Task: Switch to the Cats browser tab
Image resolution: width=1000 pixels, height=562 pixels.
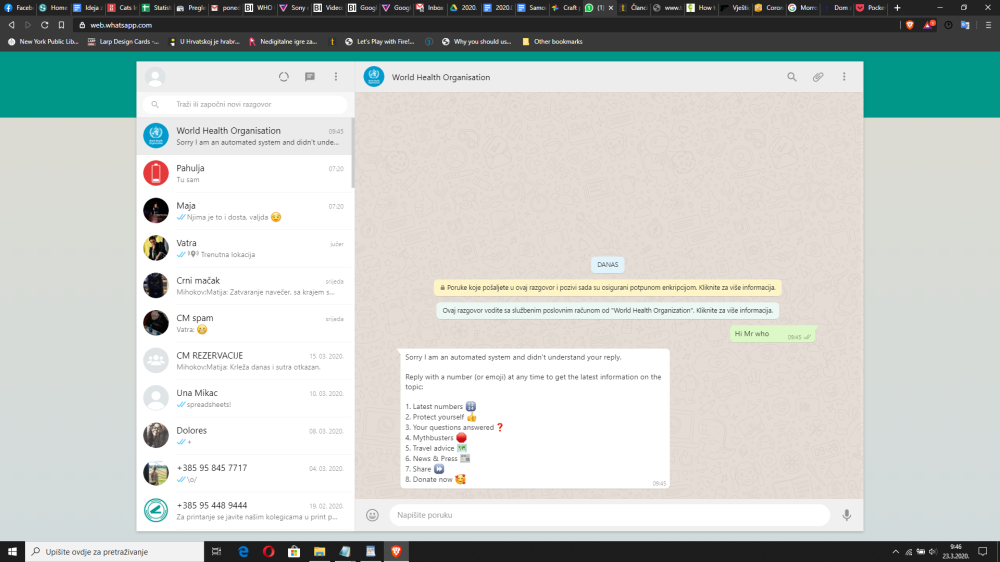Action: pyautogui.click(x=121, y=8)
